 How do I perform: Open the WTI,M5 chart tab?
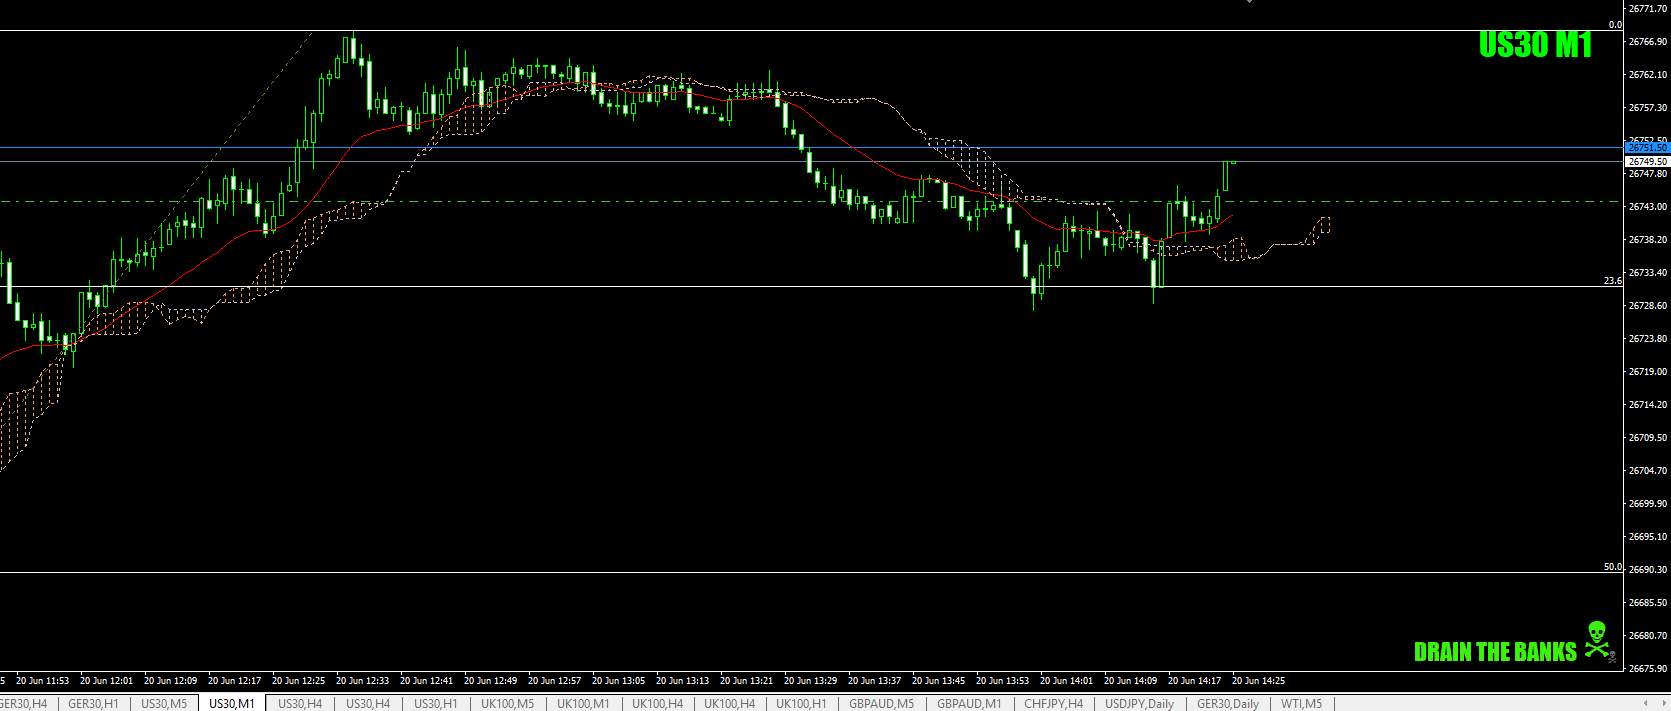coord(1302,704)
